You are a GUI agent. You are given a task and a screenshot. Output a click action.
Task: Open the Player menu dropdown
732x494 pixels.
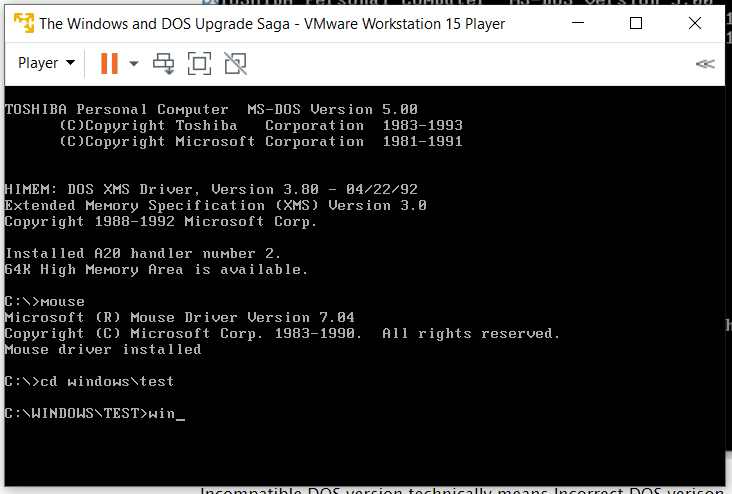click(x=46, y=63)
